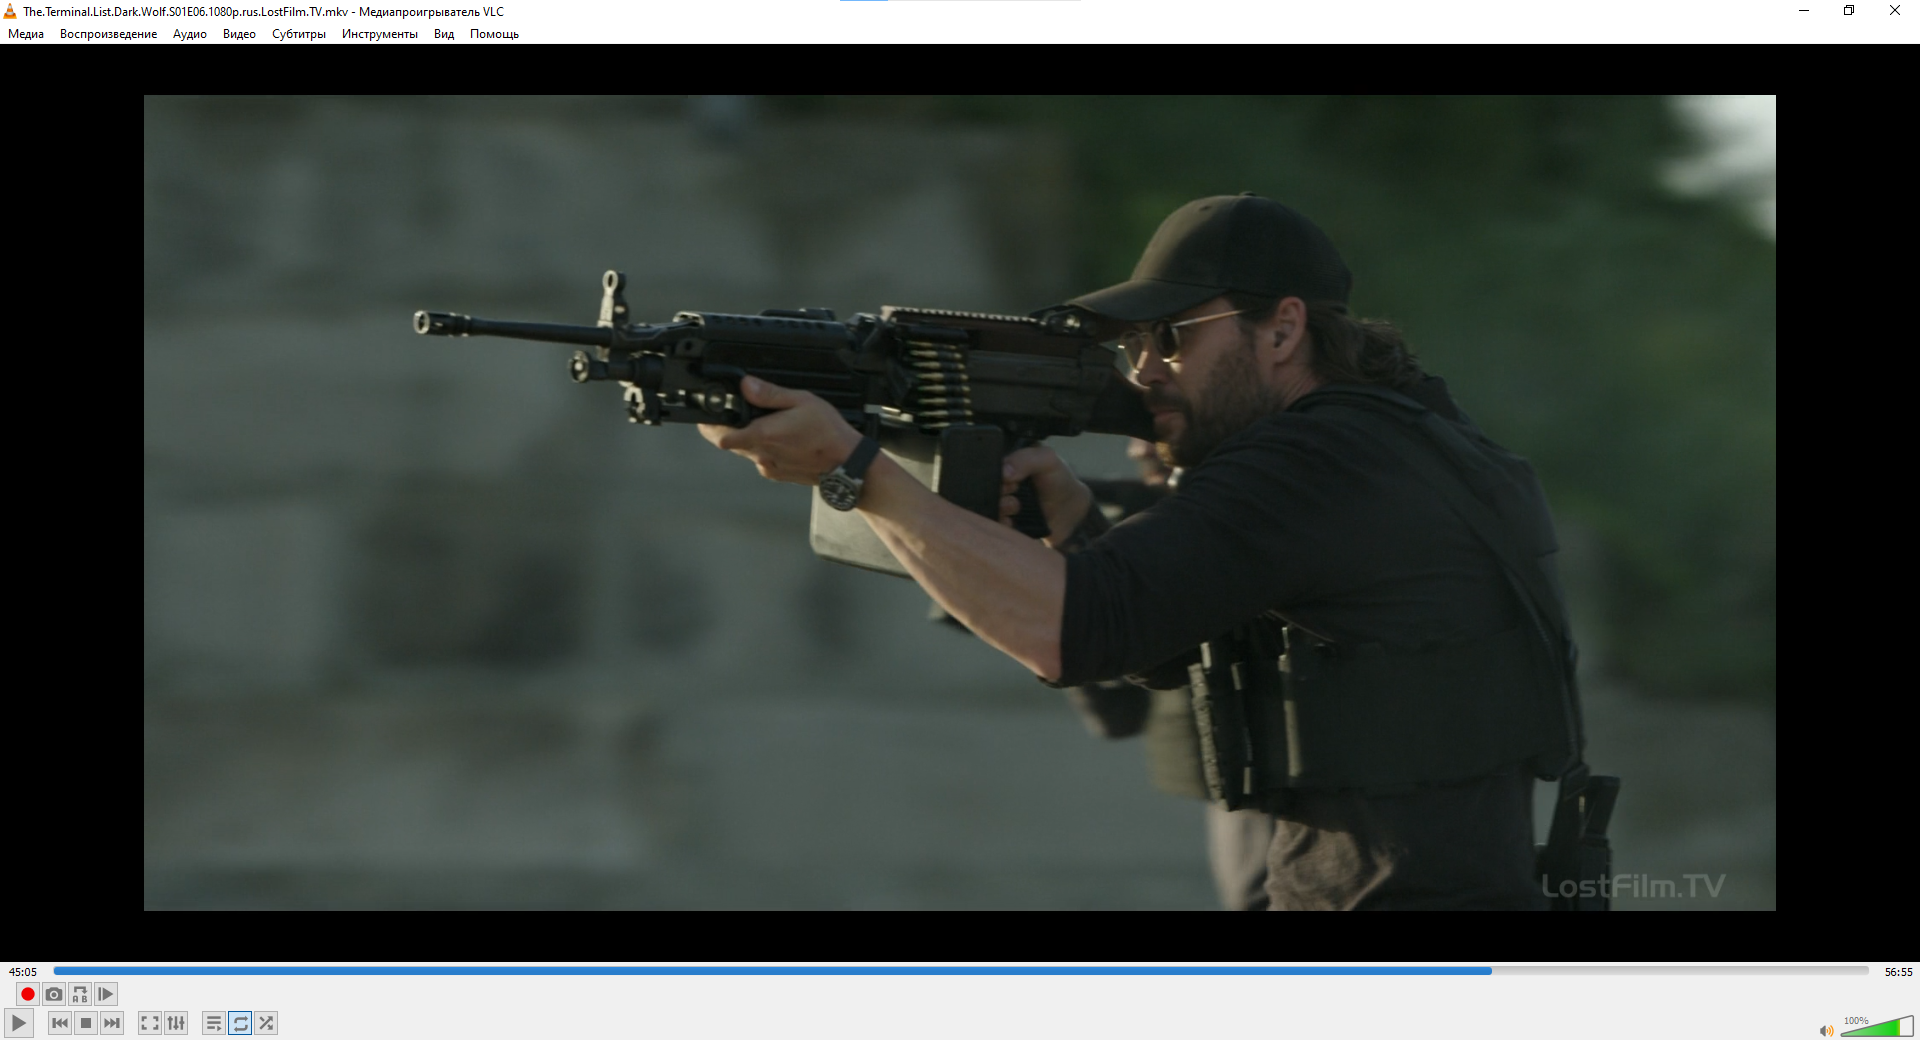Expand the Воспроизведение menu
1920x1040 pixels.
click(x=108, y=34)
